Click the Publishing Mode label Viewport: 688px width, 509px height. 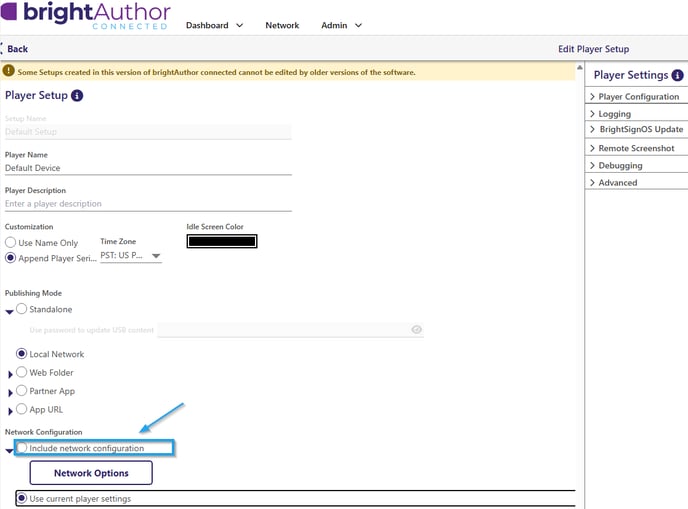click(33, 293)
